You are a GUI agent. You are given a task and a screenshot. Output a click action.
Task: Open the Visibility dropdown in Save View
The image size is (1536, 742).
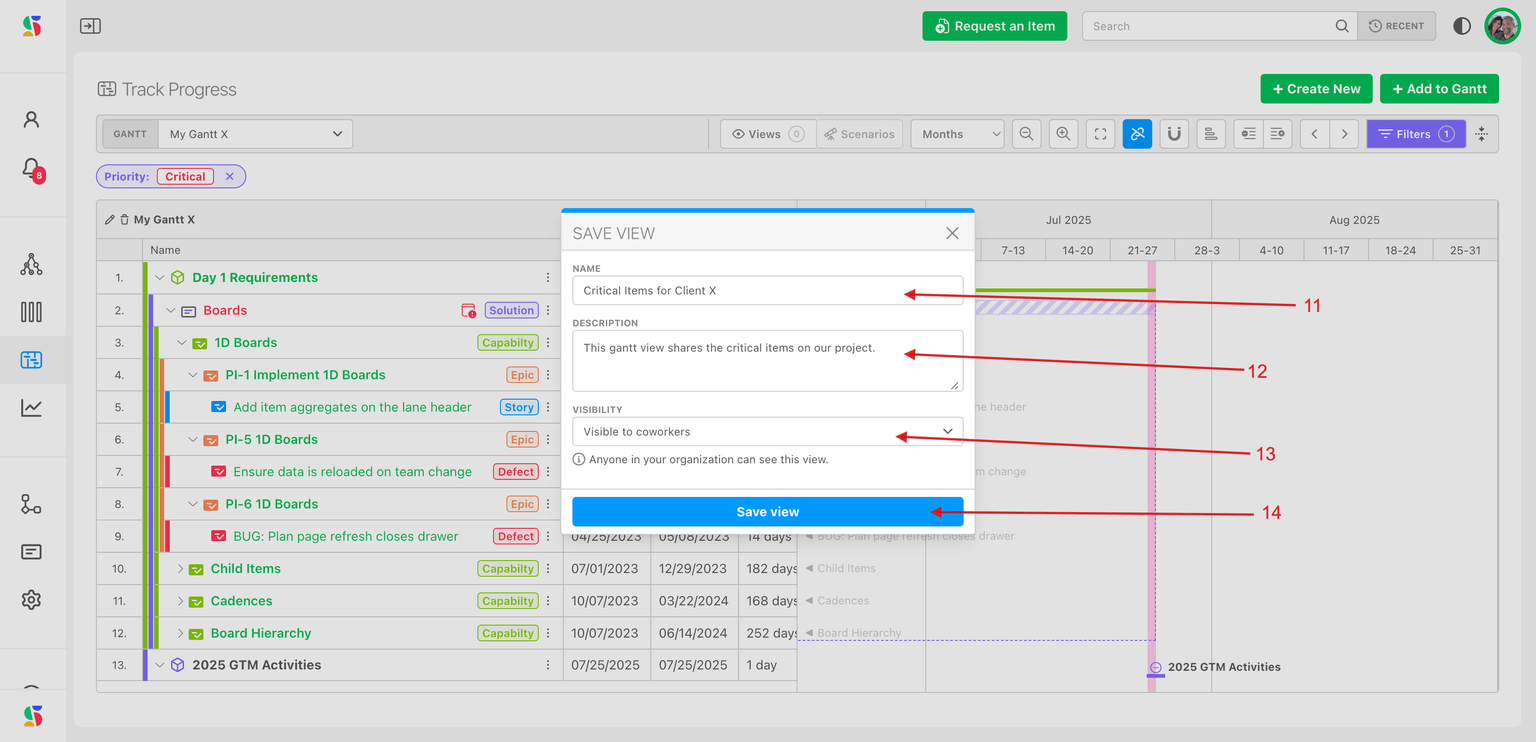coord(767,432)
